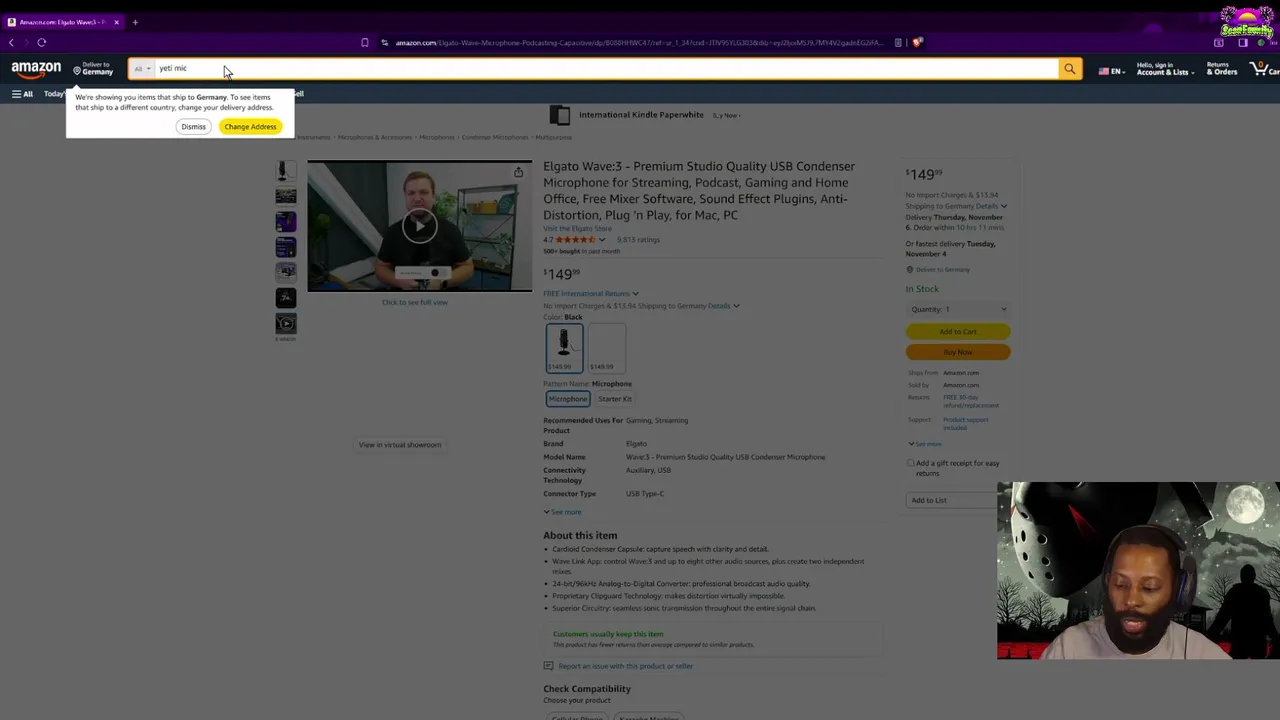The image size is (1280, 720).
Task: Click the browser sidebar panel icon
Action: (x=1243, y=43)
